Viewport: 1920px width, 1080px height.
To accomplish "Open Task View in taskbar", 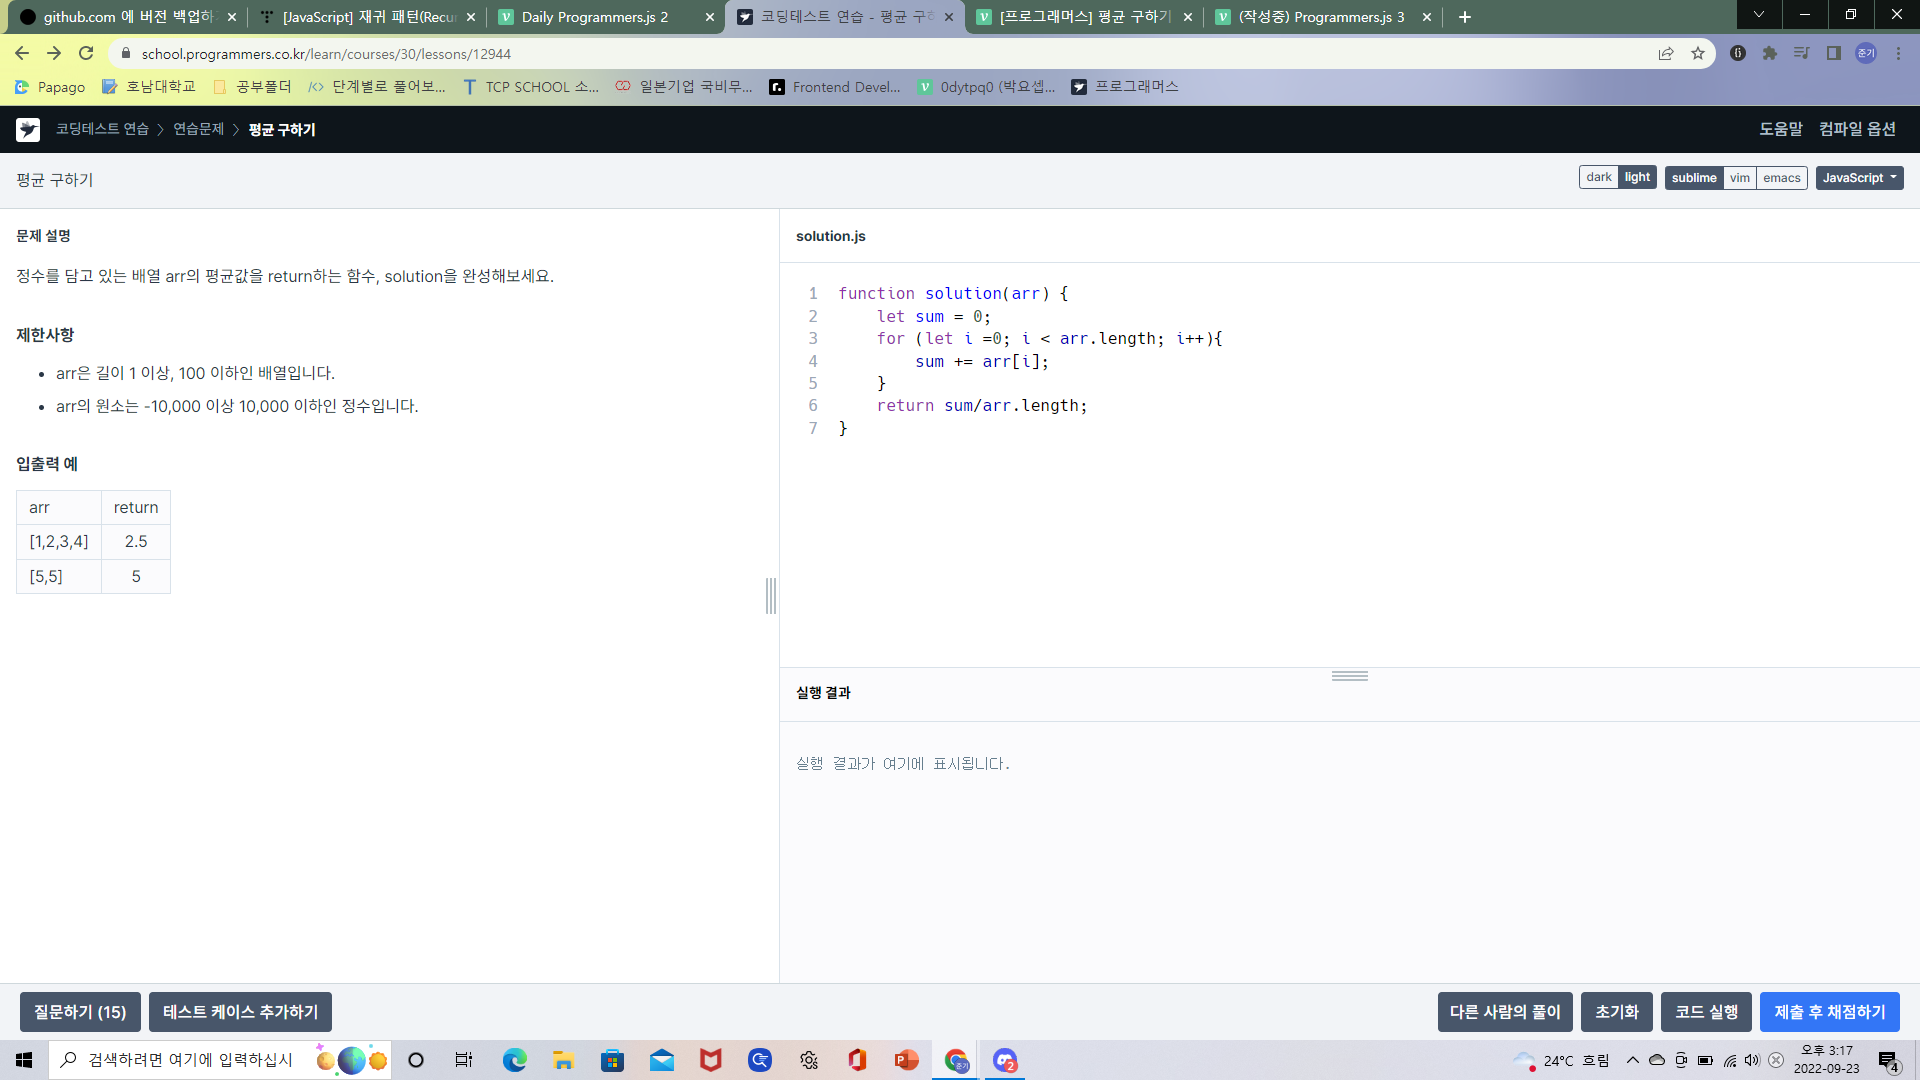I will point(464,1060).
